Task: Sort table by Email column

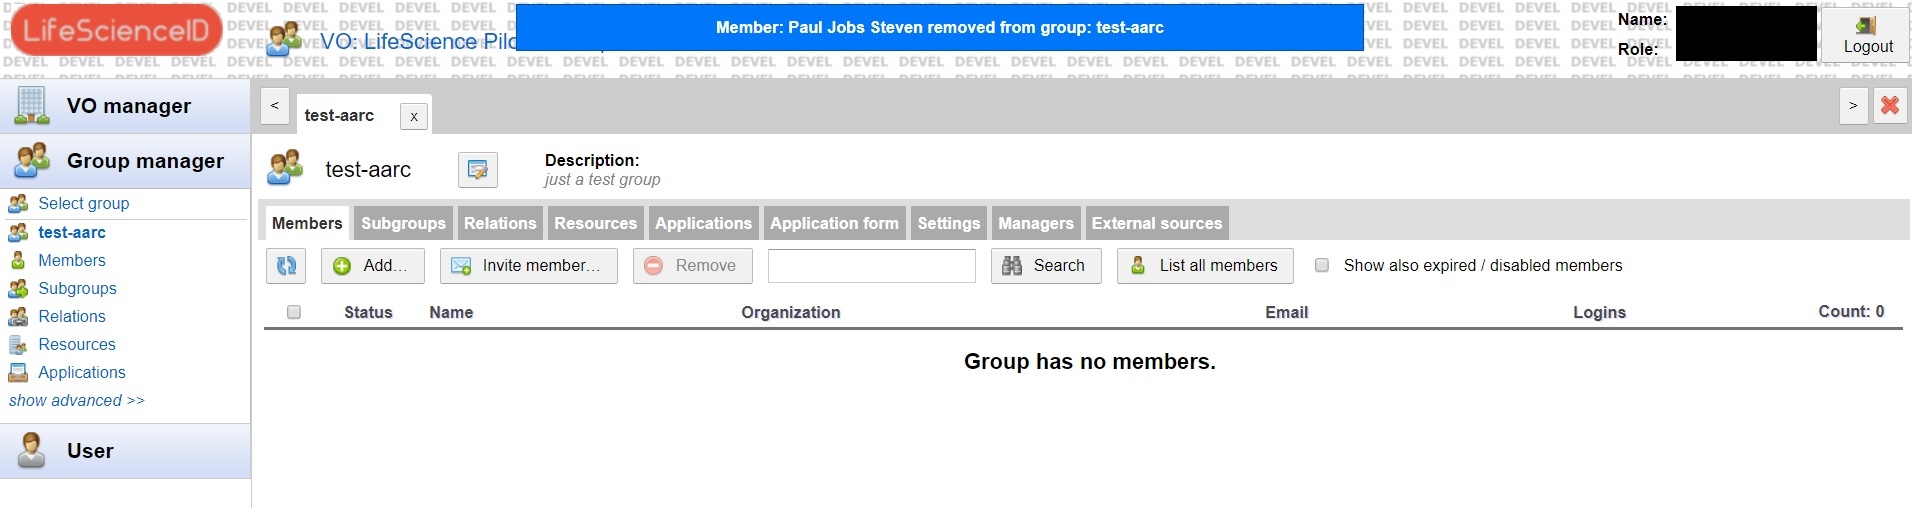Action: 1286,312
